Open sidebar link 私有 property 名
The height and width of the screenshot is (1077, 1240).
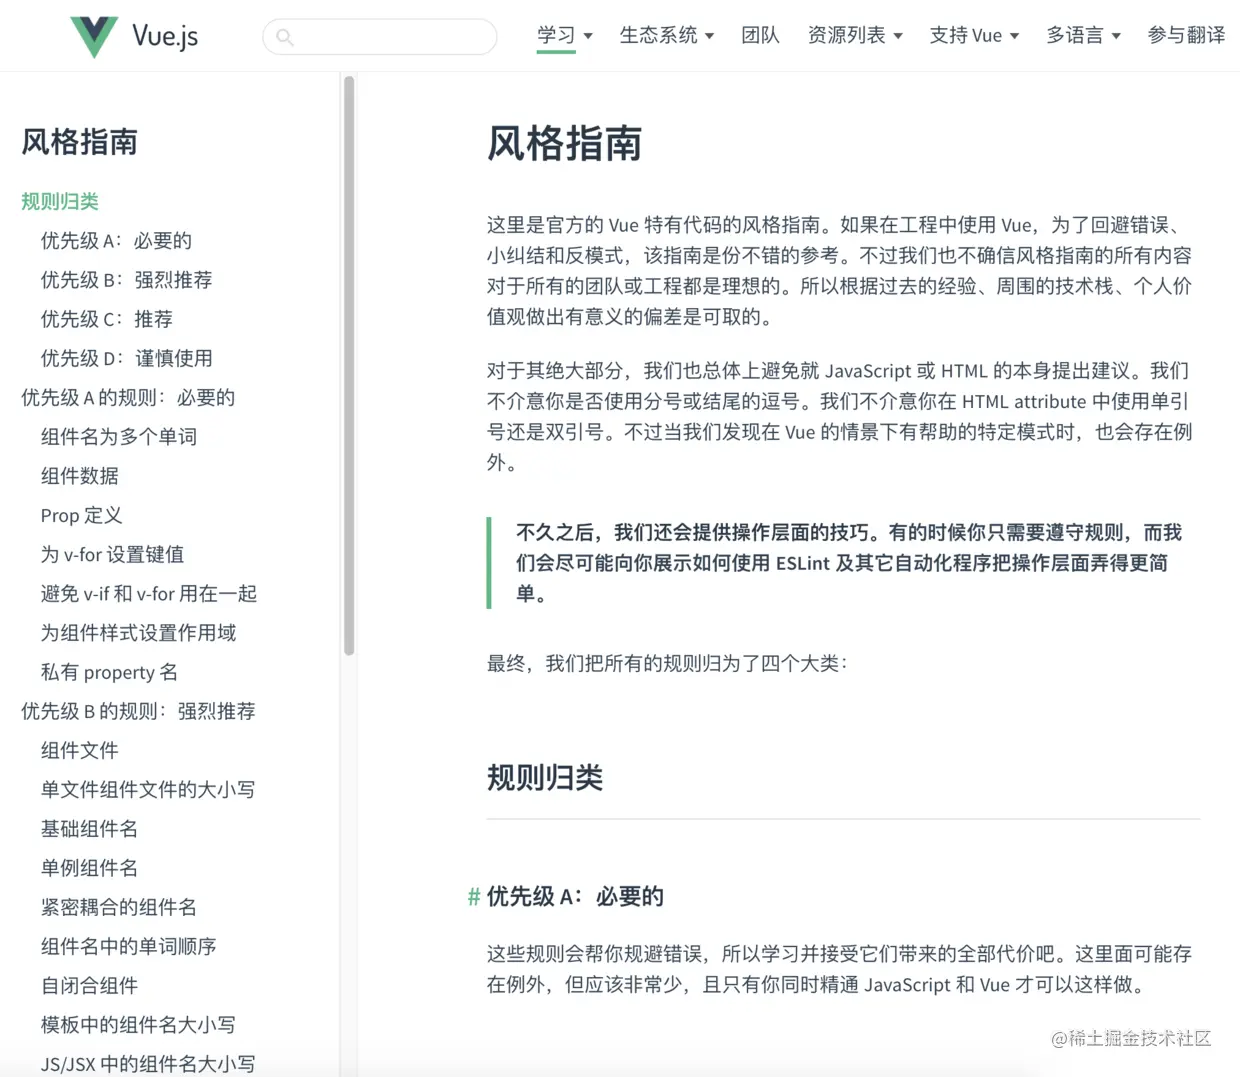109,672
